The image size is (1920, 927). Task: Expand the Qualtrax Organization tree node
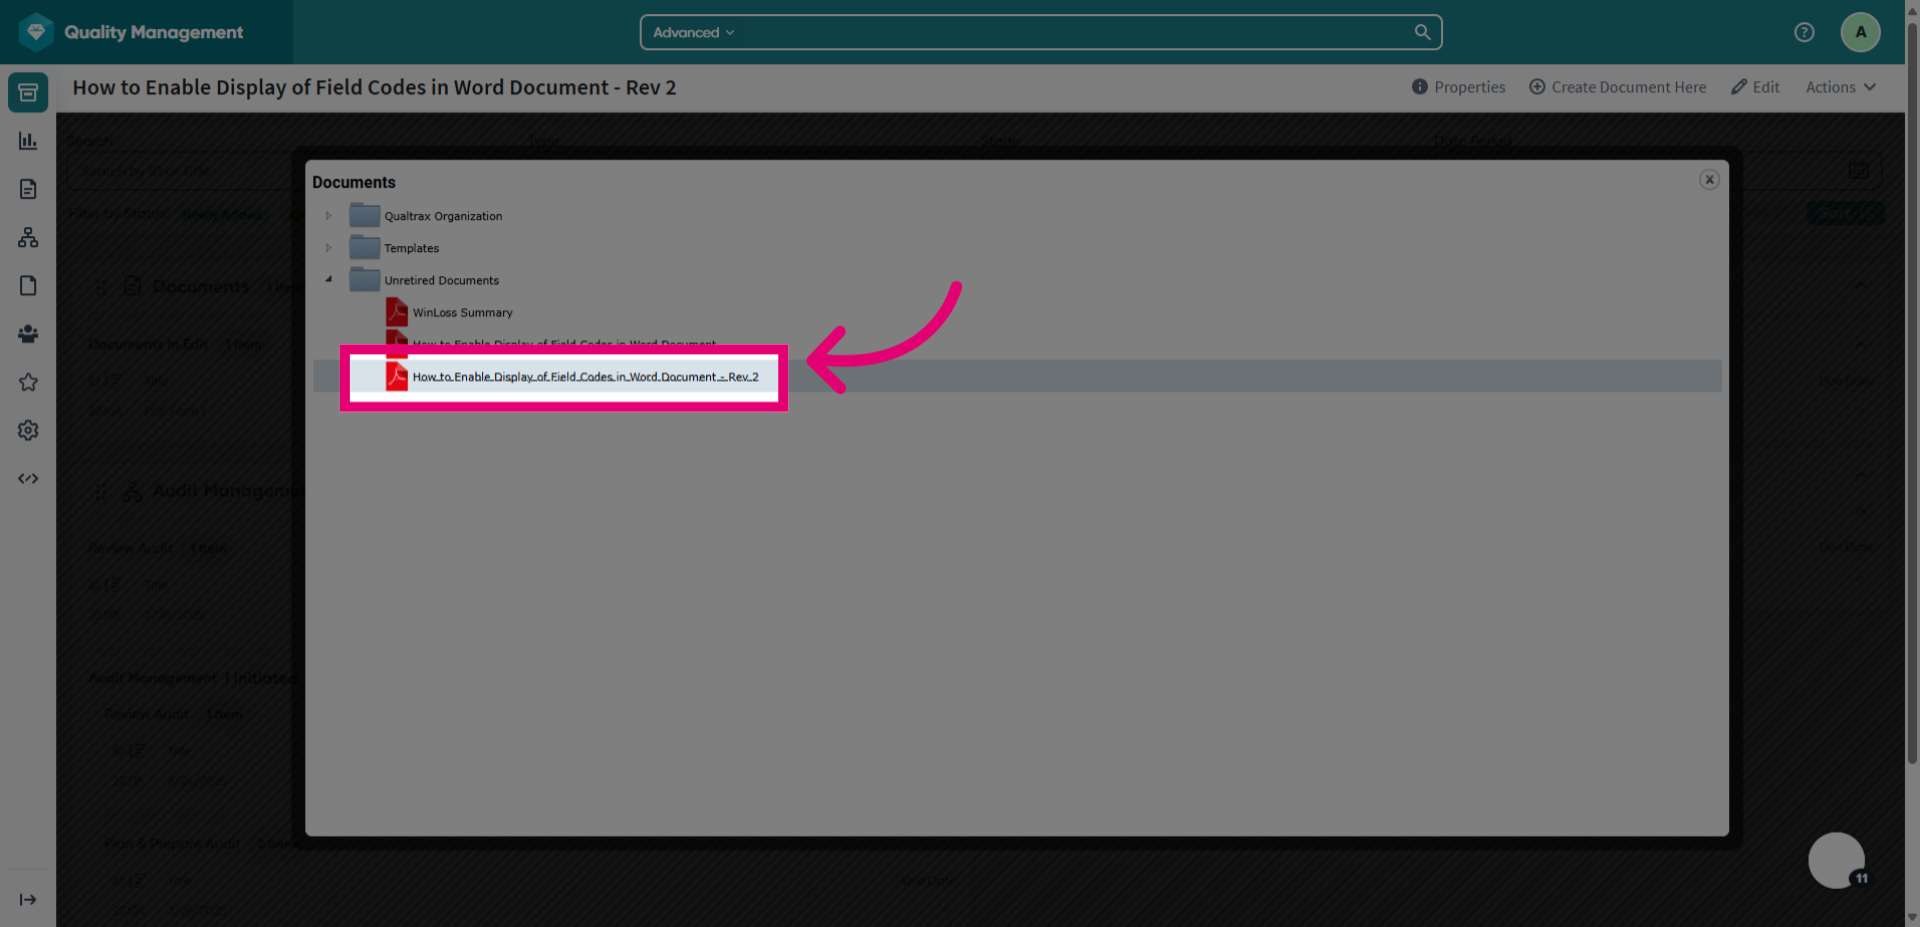(x=328, y=215)
